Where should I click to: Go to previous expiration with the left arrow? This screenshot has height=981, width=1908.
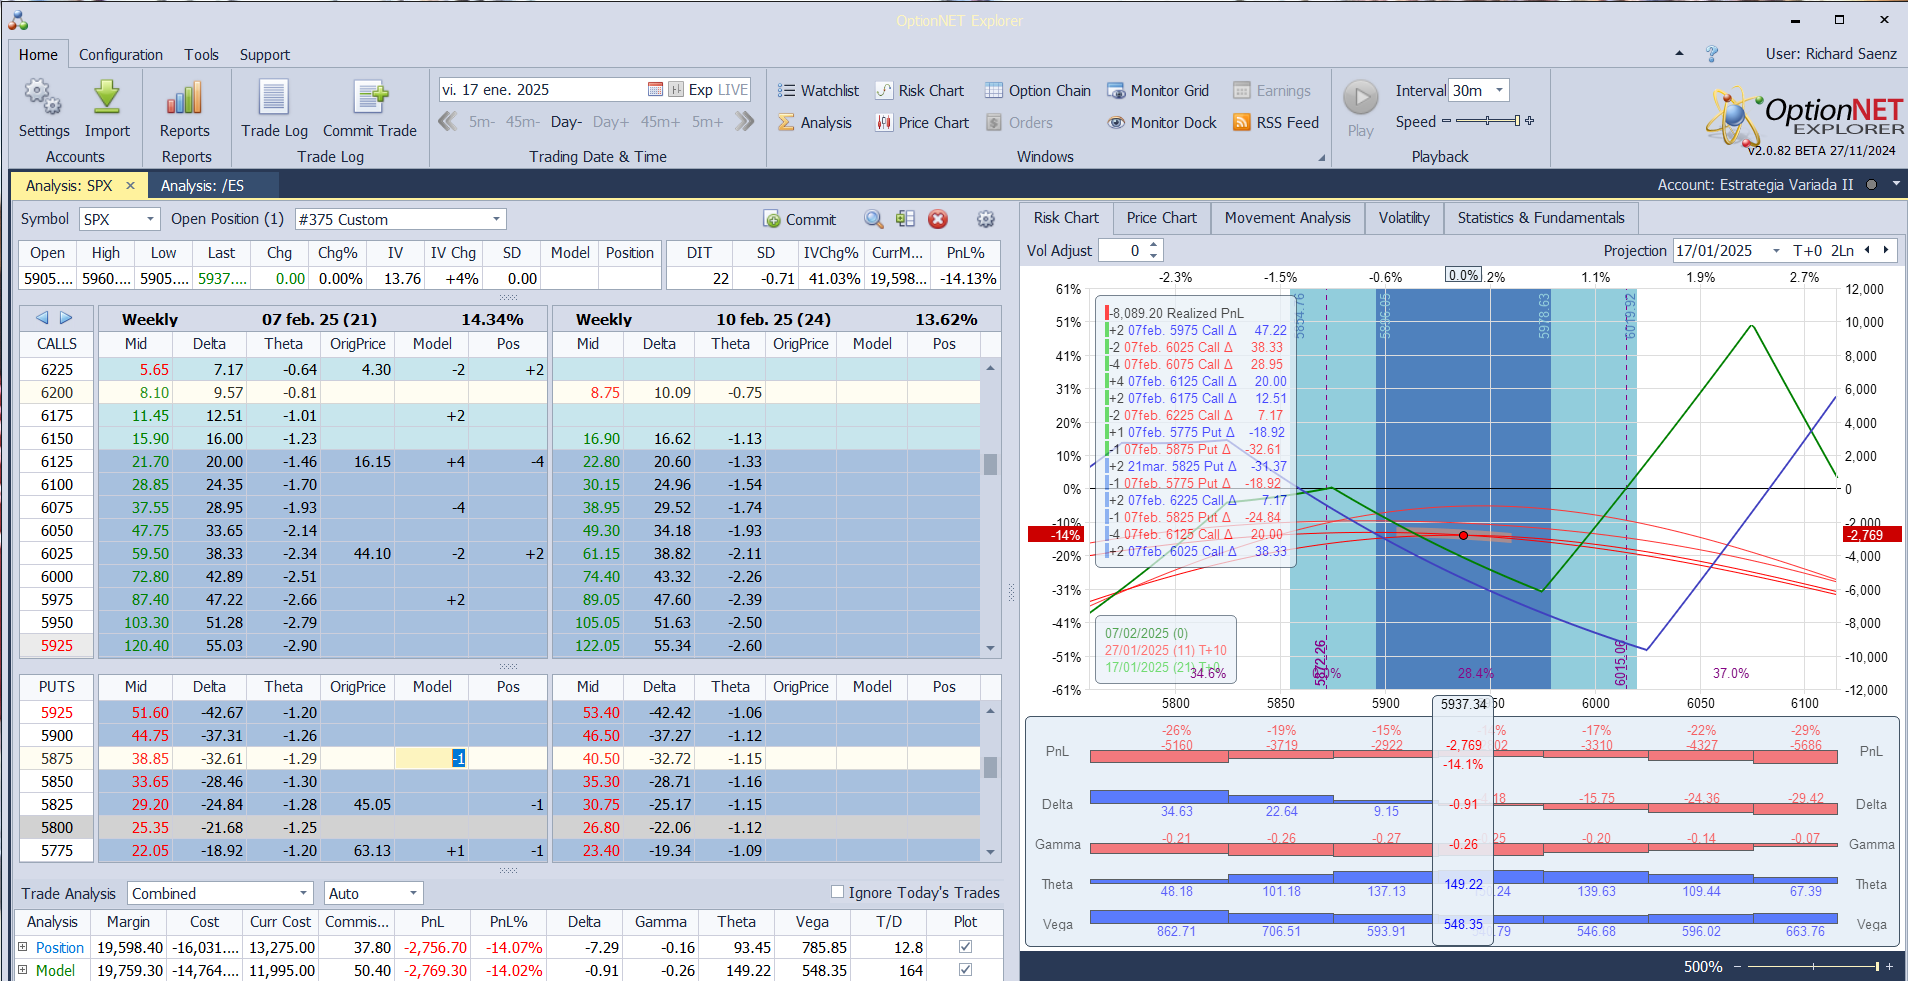coord(42,318)
